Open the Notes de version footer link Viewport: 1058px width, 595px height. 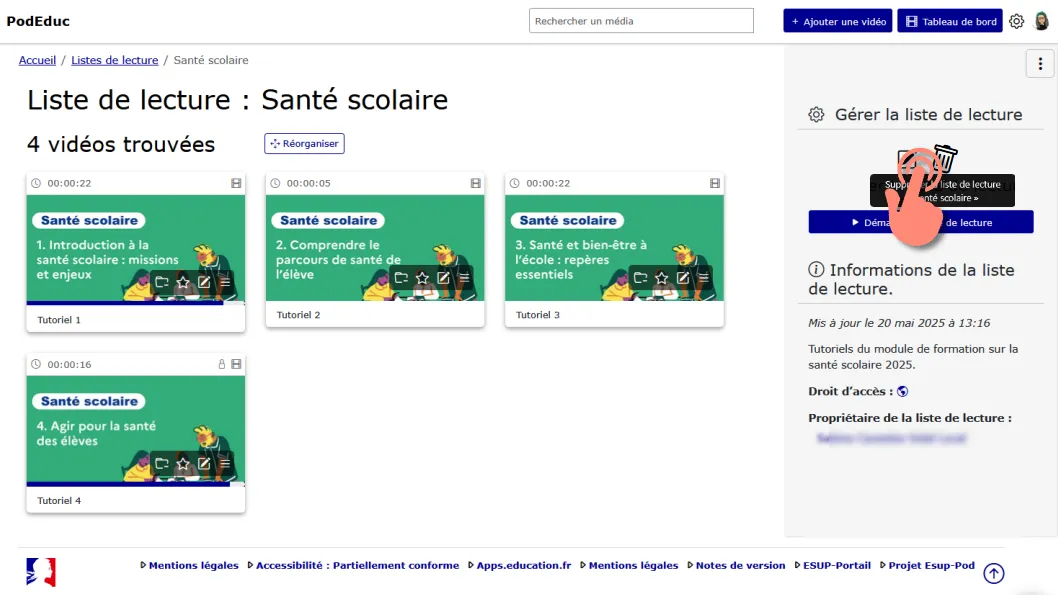coord(740,565)
